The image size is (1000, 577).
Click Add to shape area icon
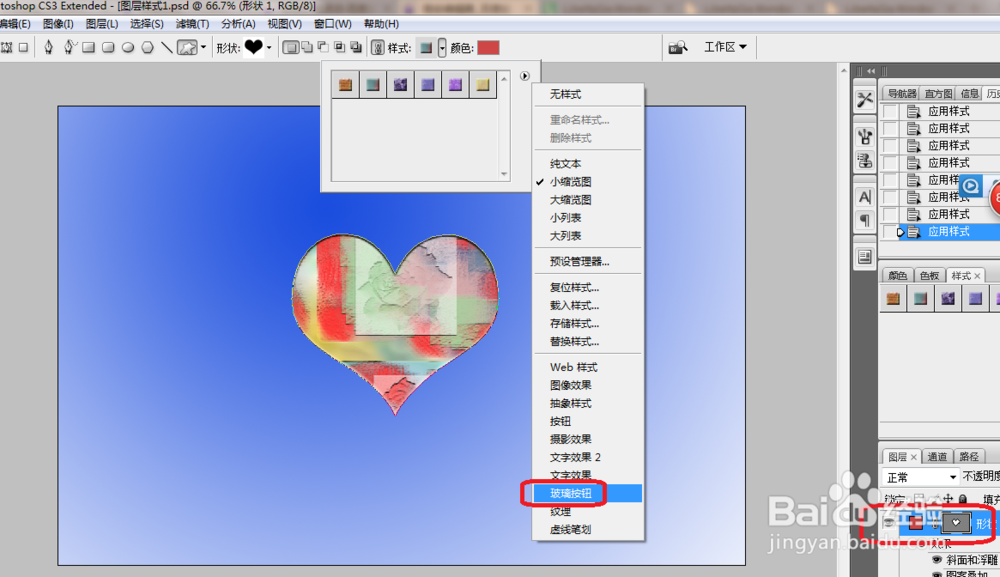point(307,47)
